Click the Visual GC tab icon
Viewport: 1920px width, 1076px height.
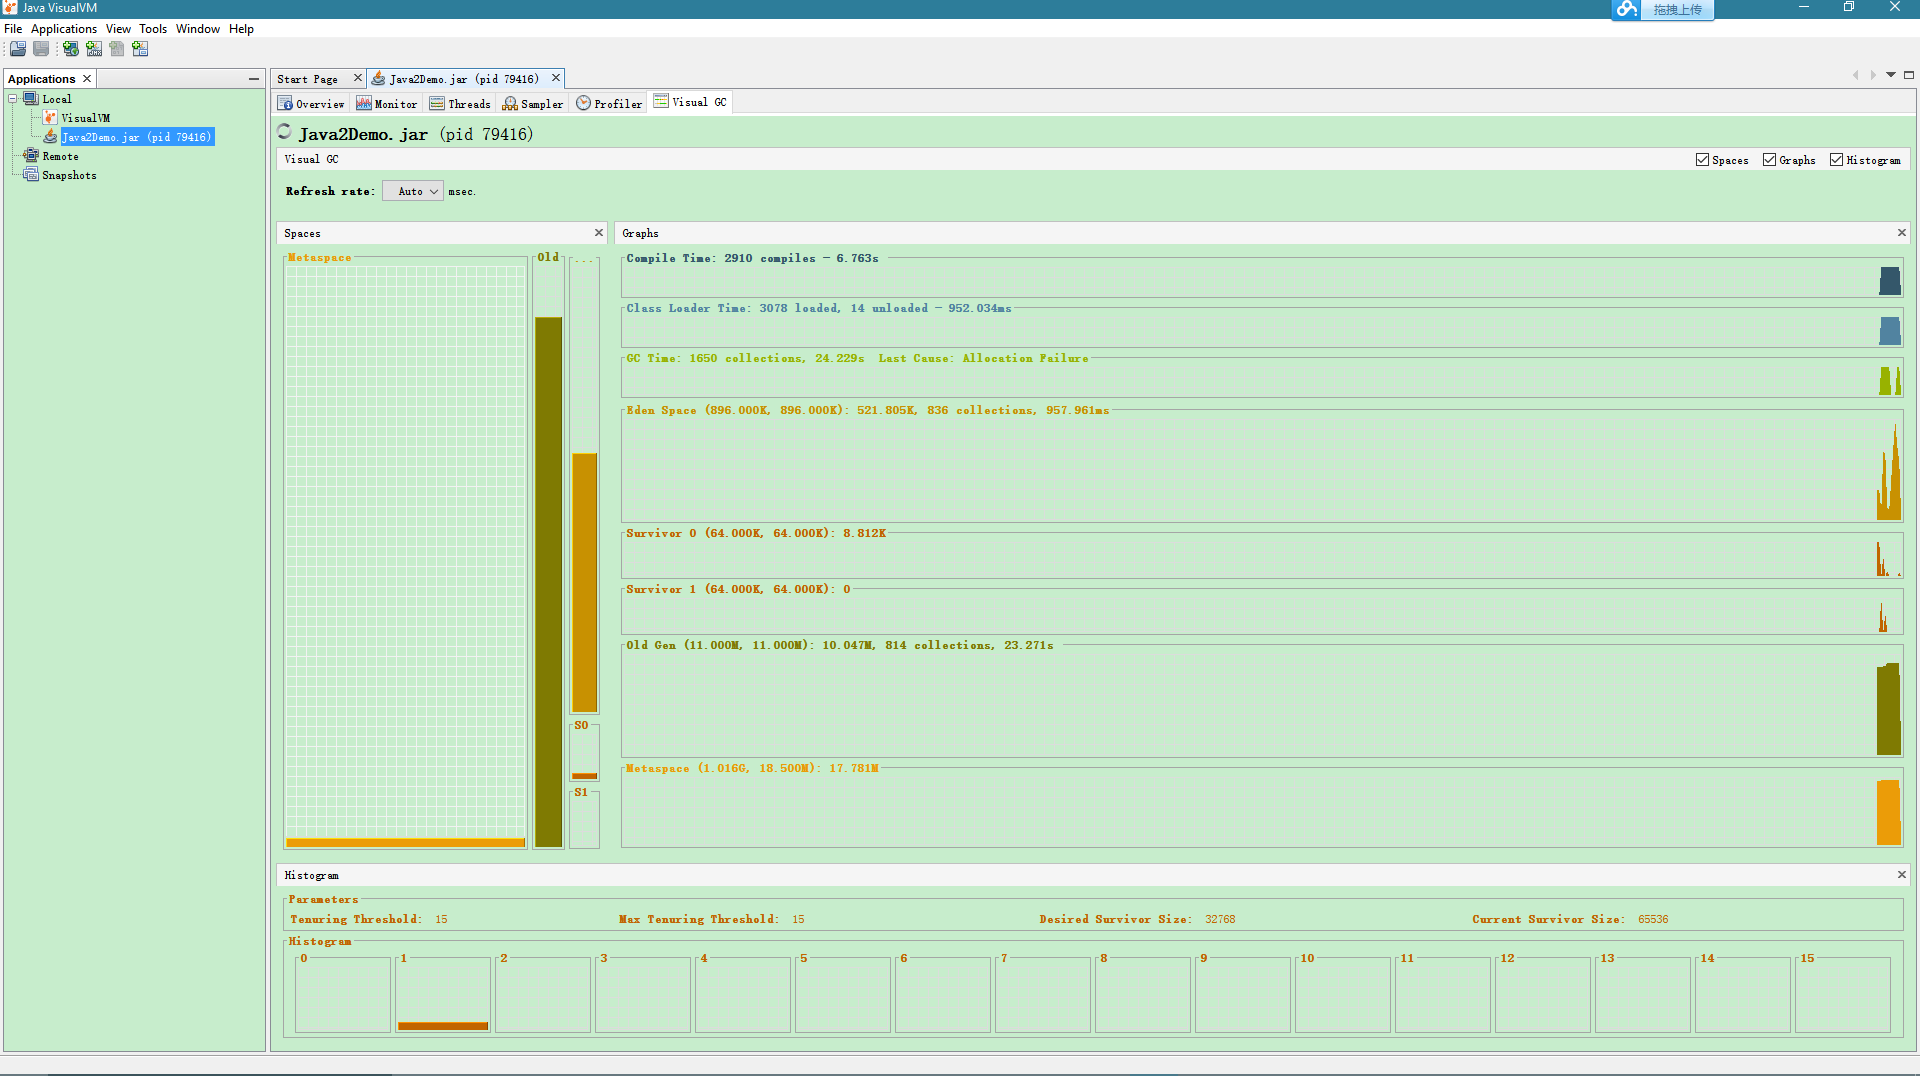click(661, 101)
